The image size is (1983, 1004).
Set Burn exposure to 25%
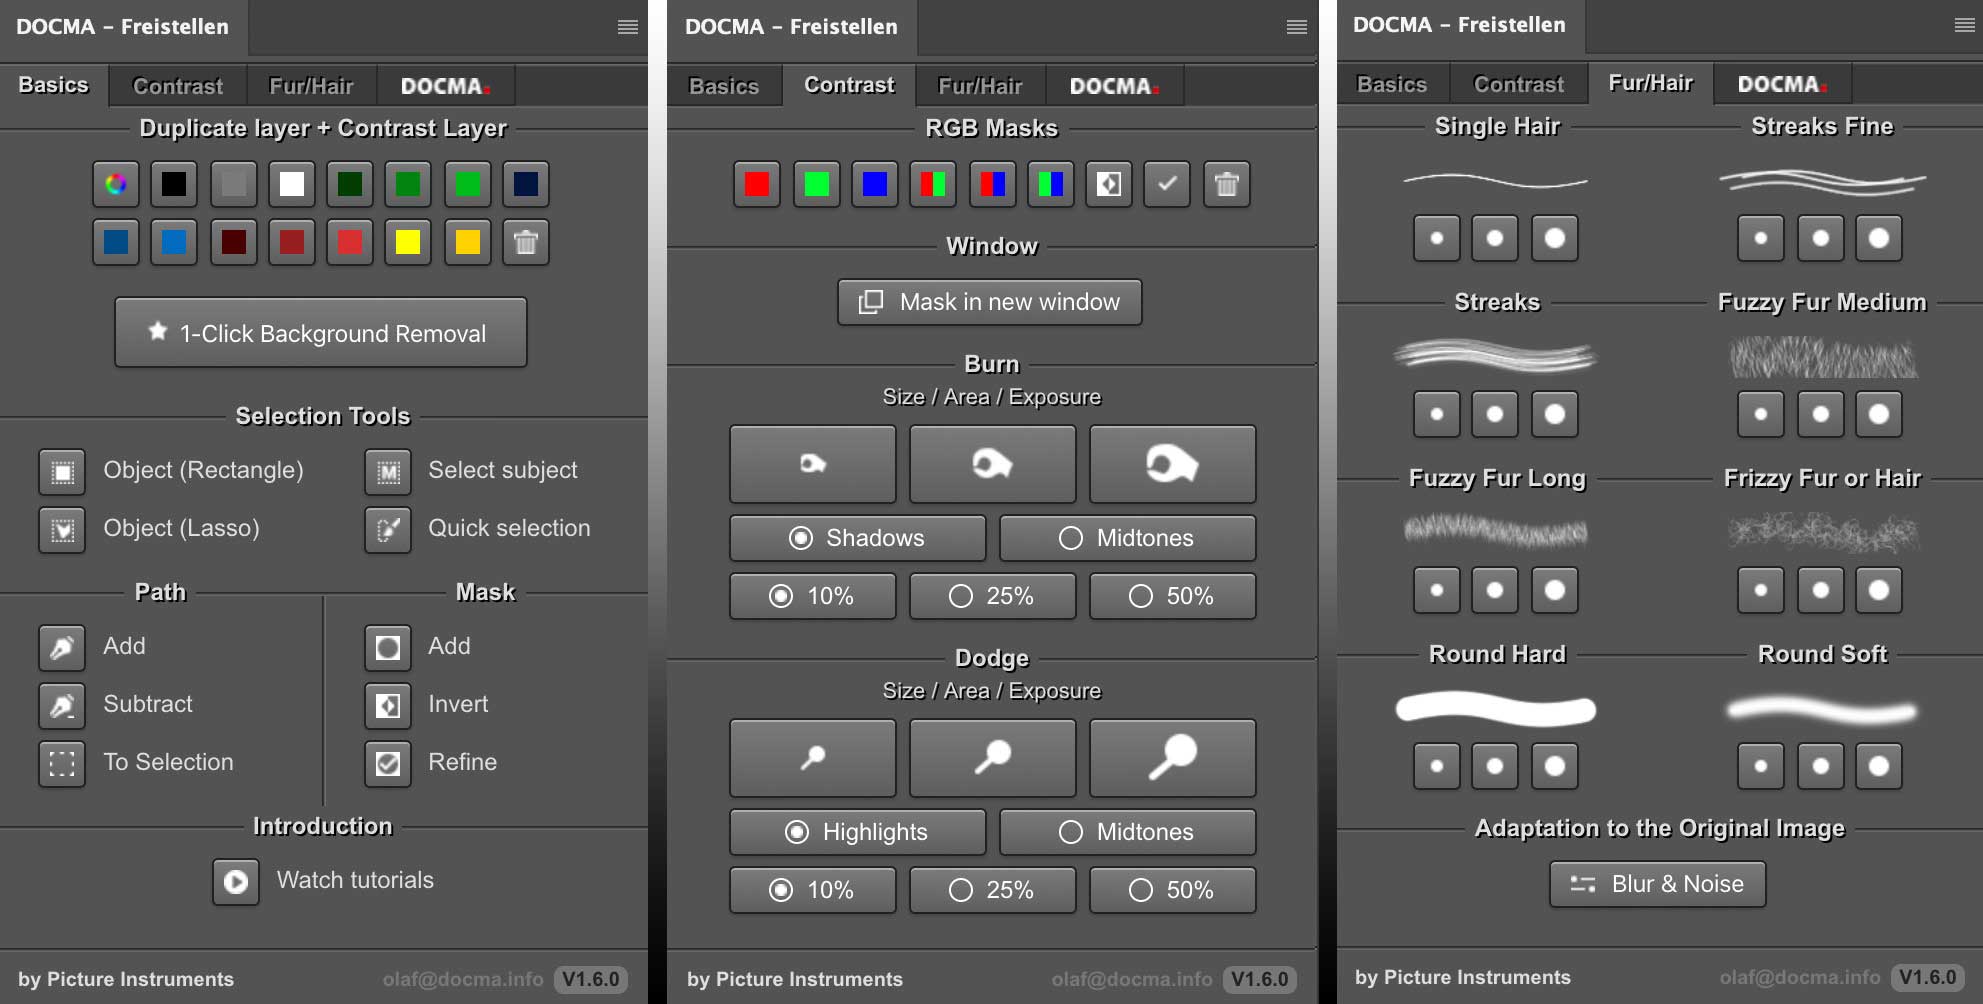(x=993, y=596)
